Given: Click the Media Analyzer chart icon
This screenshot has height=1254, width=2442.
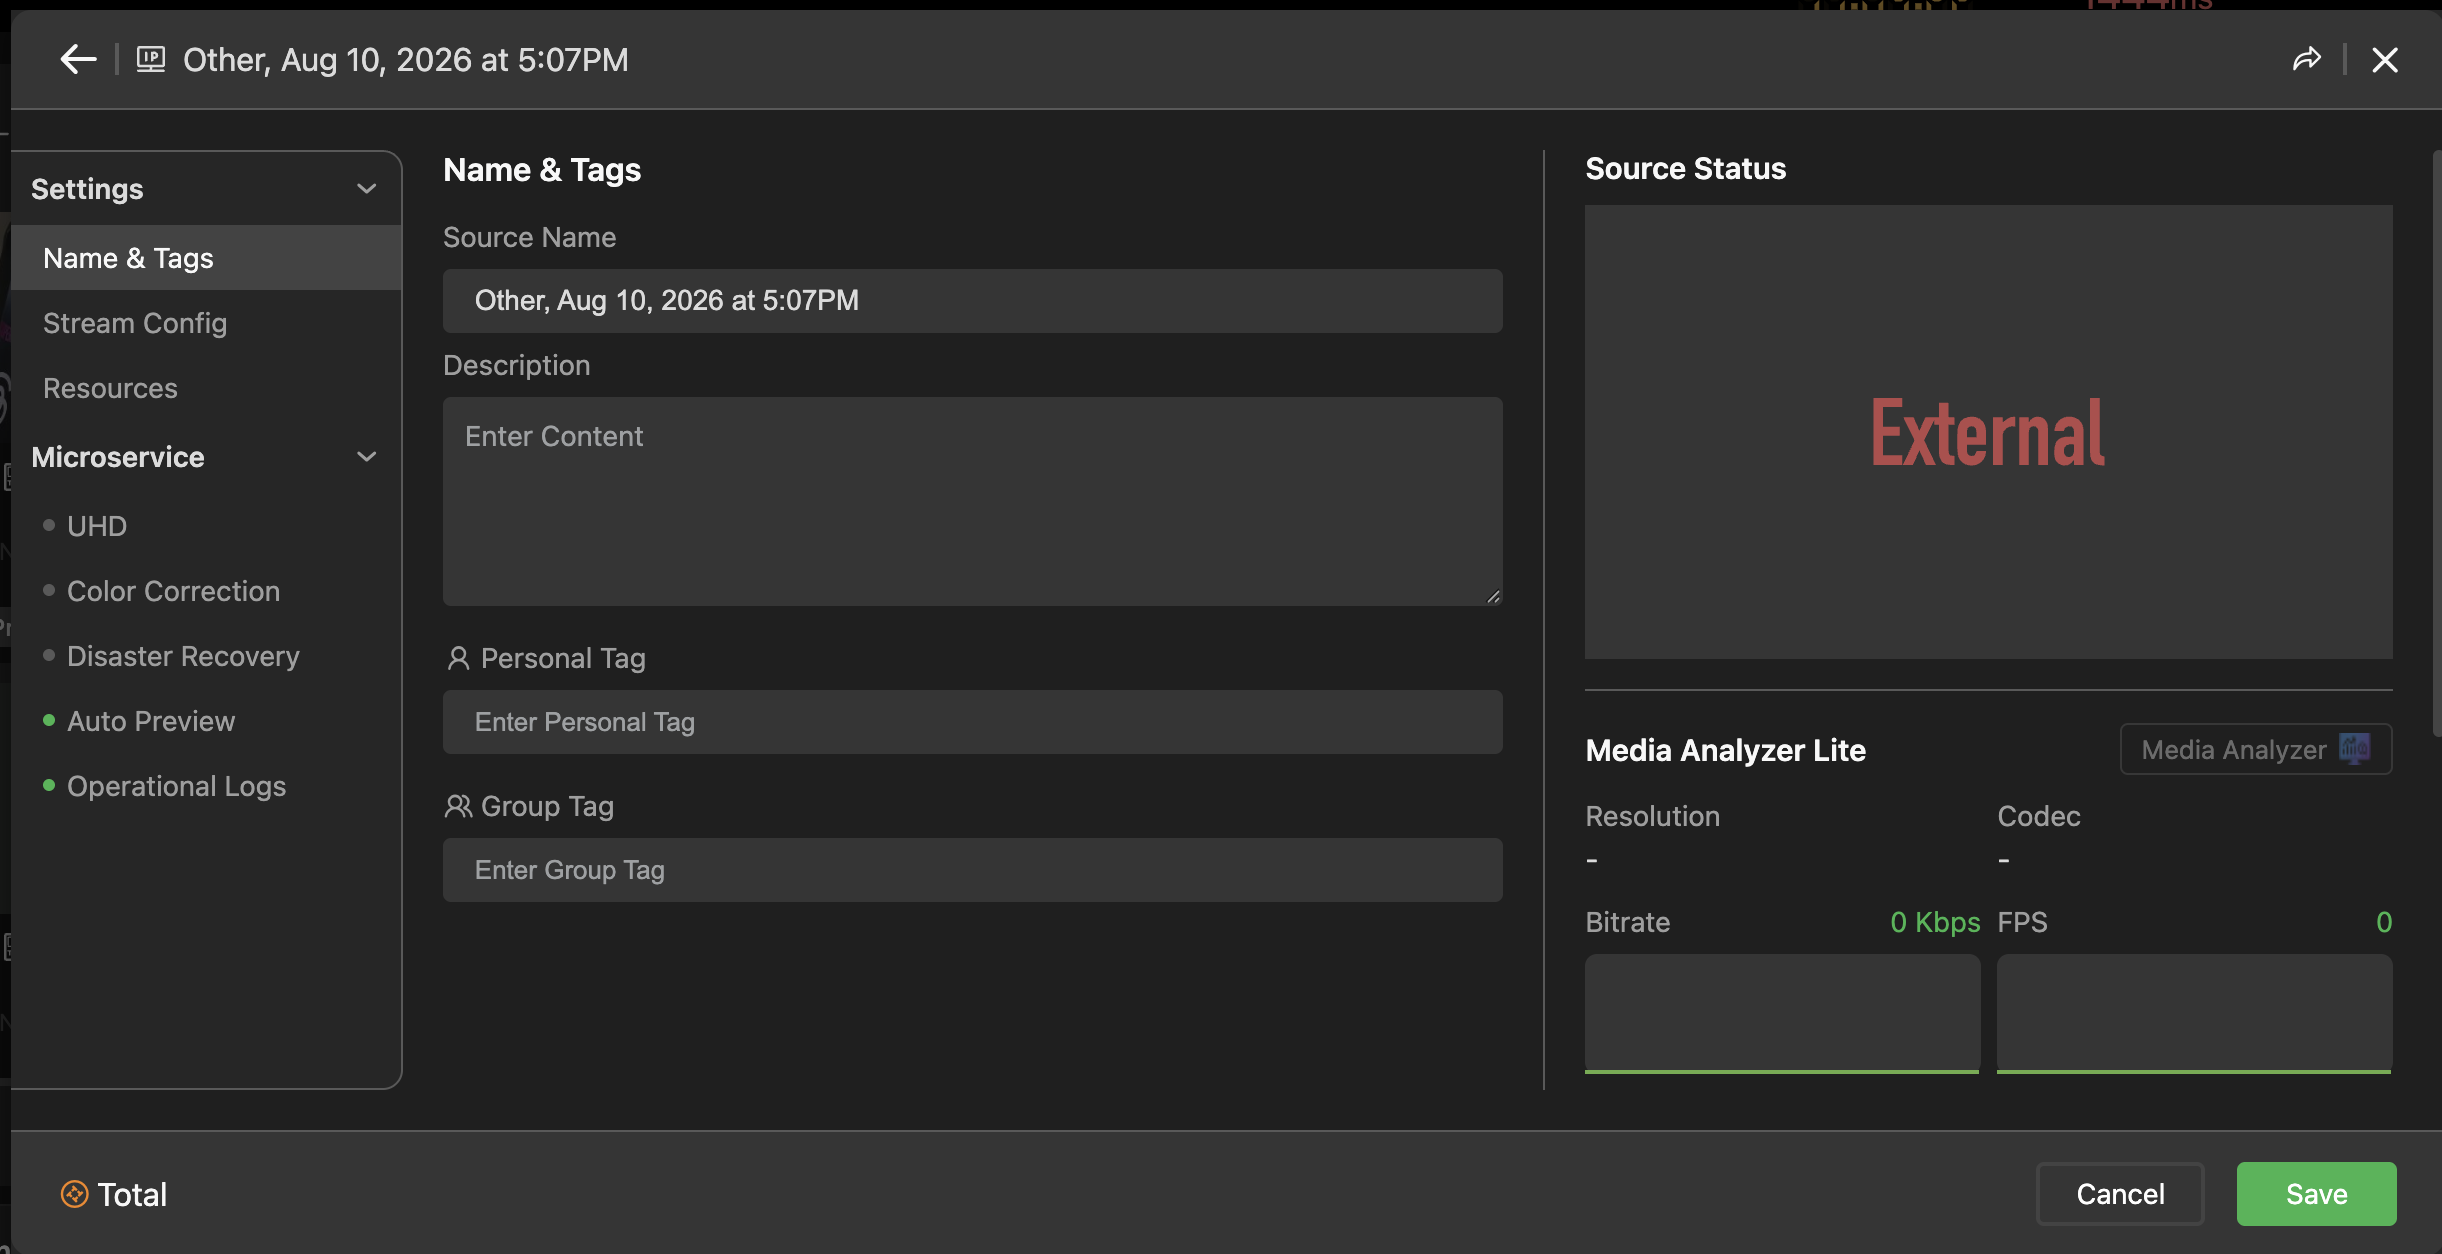Looking at the screenshot, I should [x=2354, y=749].
